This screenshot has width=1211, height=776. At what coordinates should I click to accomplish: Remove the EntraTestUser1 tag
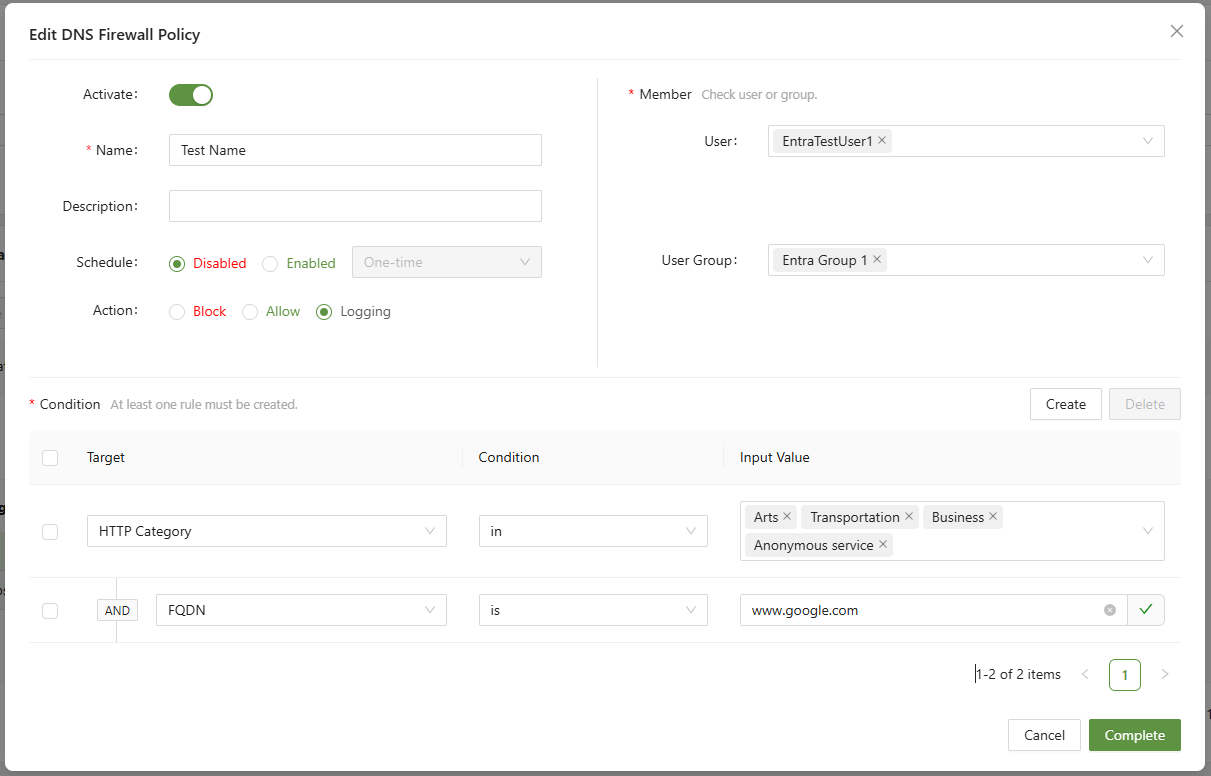pyautogui.click(x=882, y=141)
